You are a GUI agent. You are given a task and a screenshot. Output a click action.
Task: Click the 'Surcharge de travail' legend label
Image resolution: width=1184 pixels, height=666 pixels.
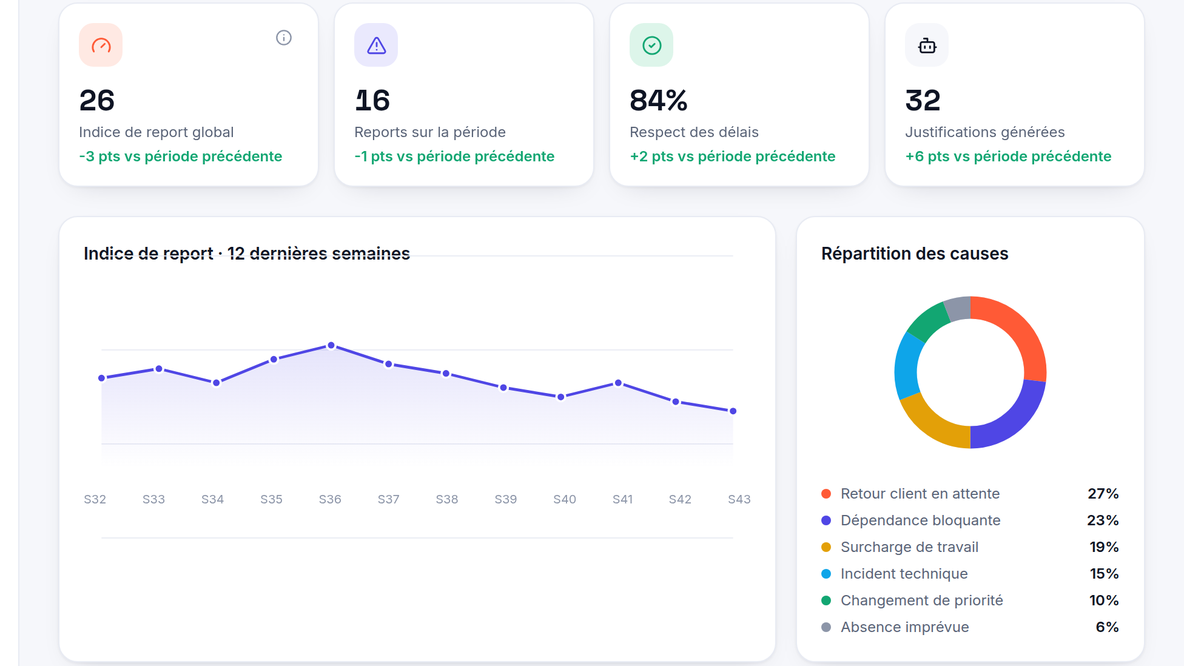click(x=909, y=547)
